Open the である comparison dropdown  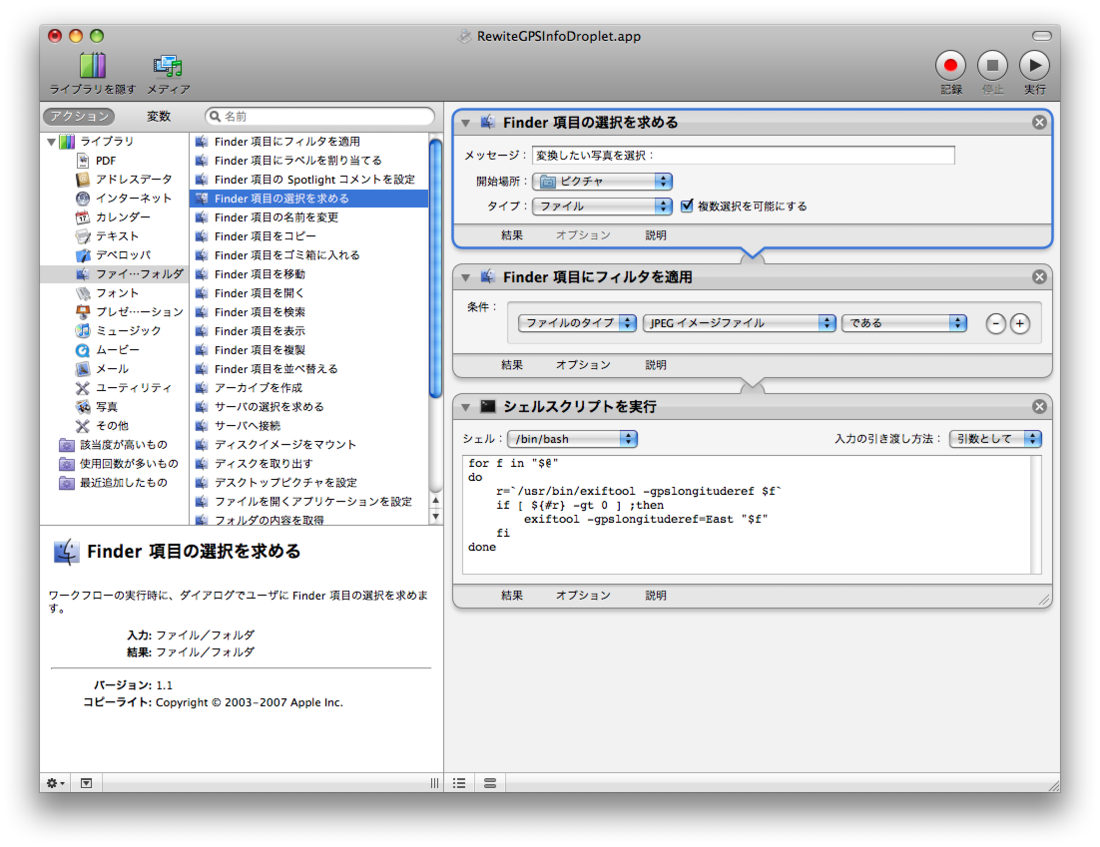904,323
